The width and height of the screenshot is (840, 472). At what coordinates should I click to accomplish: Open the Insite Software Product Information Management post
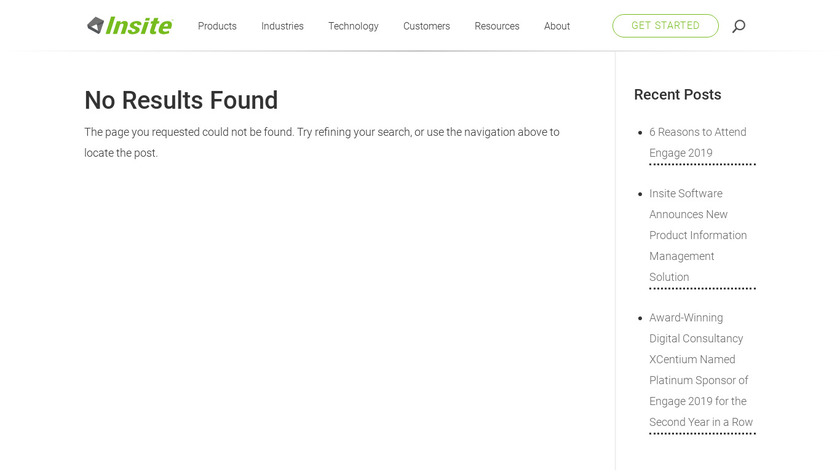click(697, 235)
